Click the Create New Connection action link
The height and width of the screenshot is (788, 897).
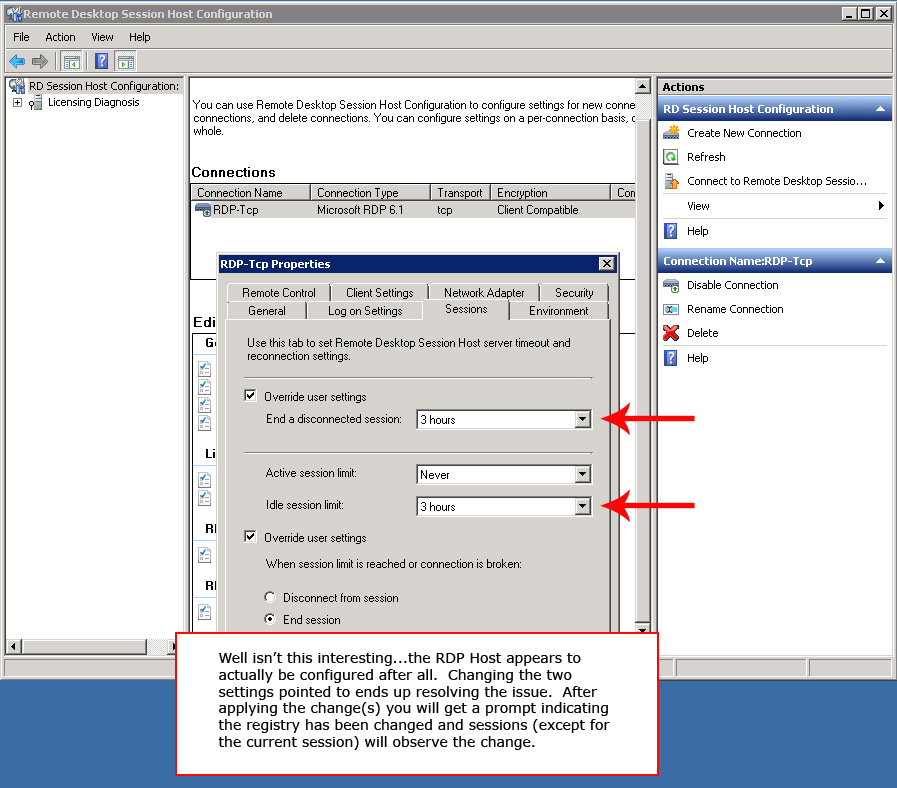click(744, 133)
